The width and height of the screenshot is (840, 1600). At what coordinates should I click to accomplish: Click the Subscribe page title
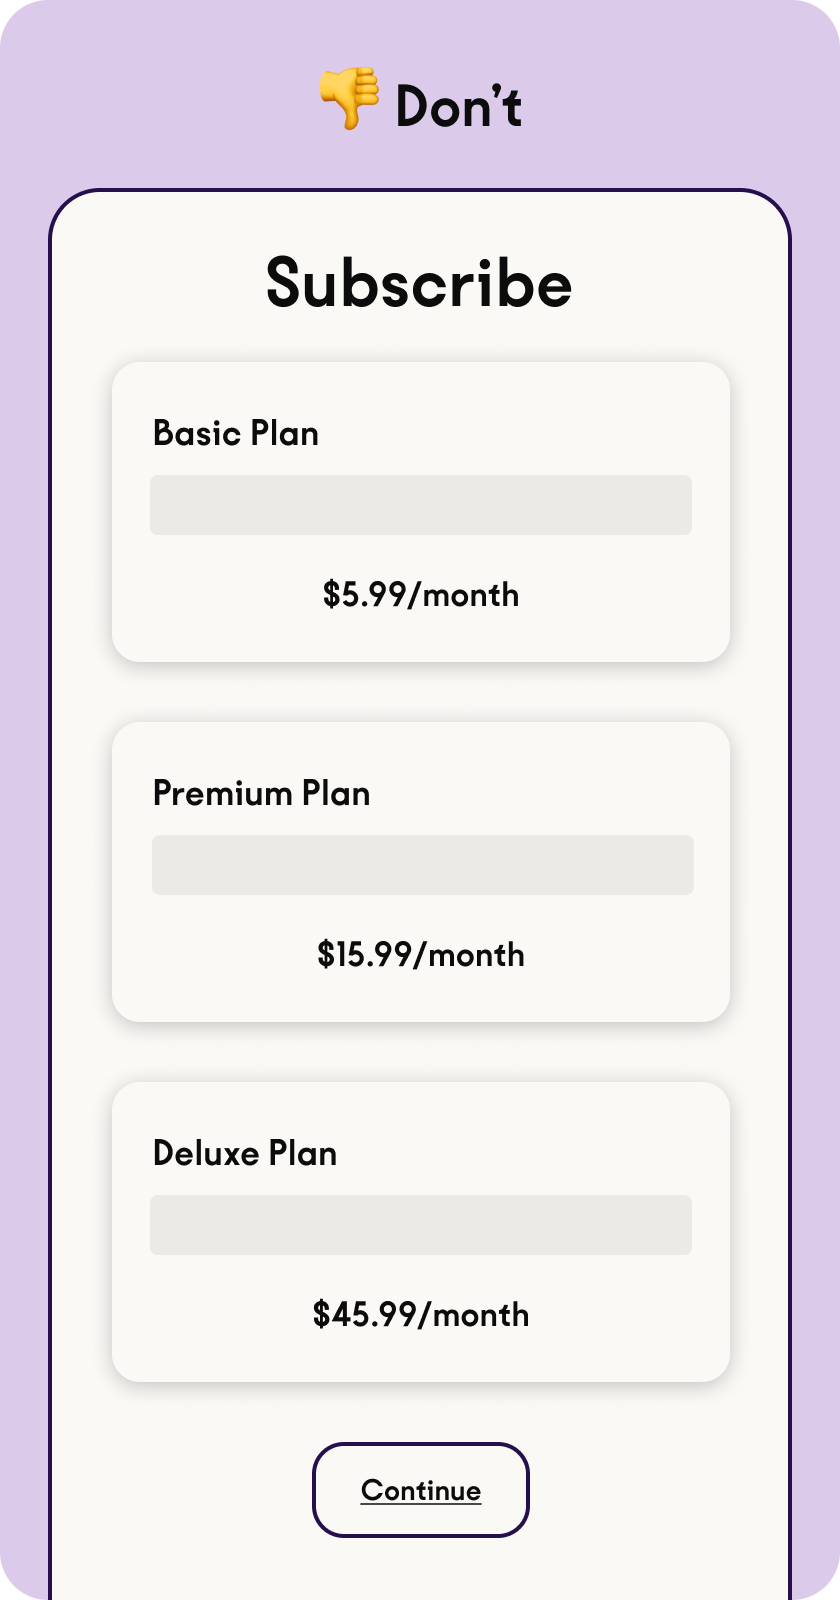[x=419, y=283]
